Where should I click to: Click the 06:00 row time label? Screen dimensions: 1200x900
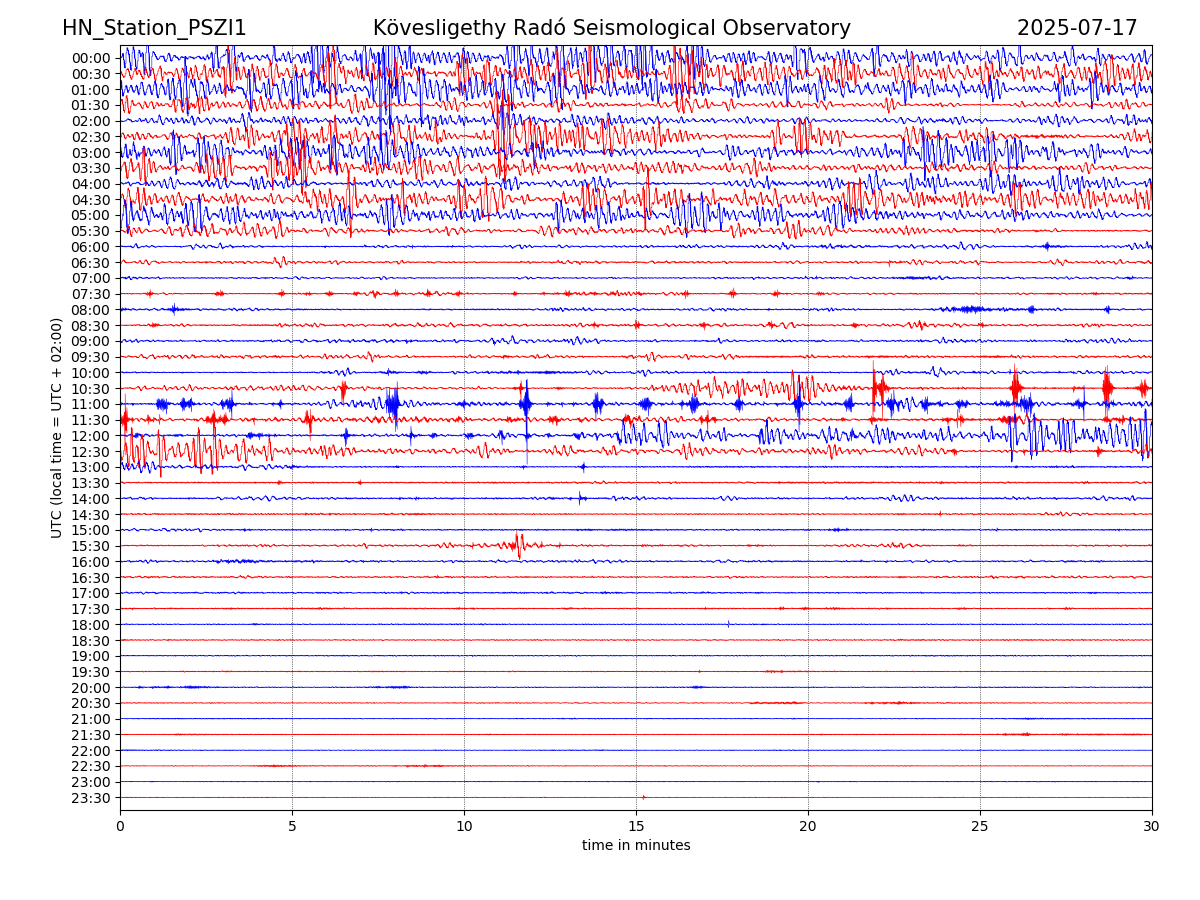(91, 247)
